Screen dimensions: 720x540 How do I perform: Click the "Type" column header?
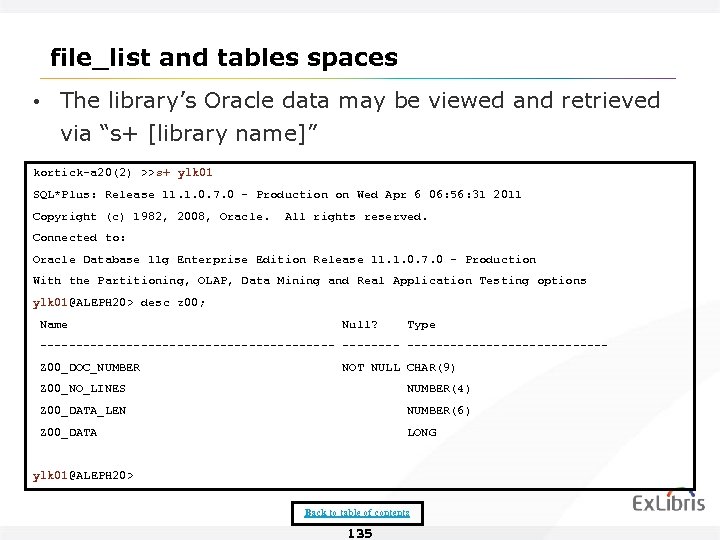tap(421, 325)
